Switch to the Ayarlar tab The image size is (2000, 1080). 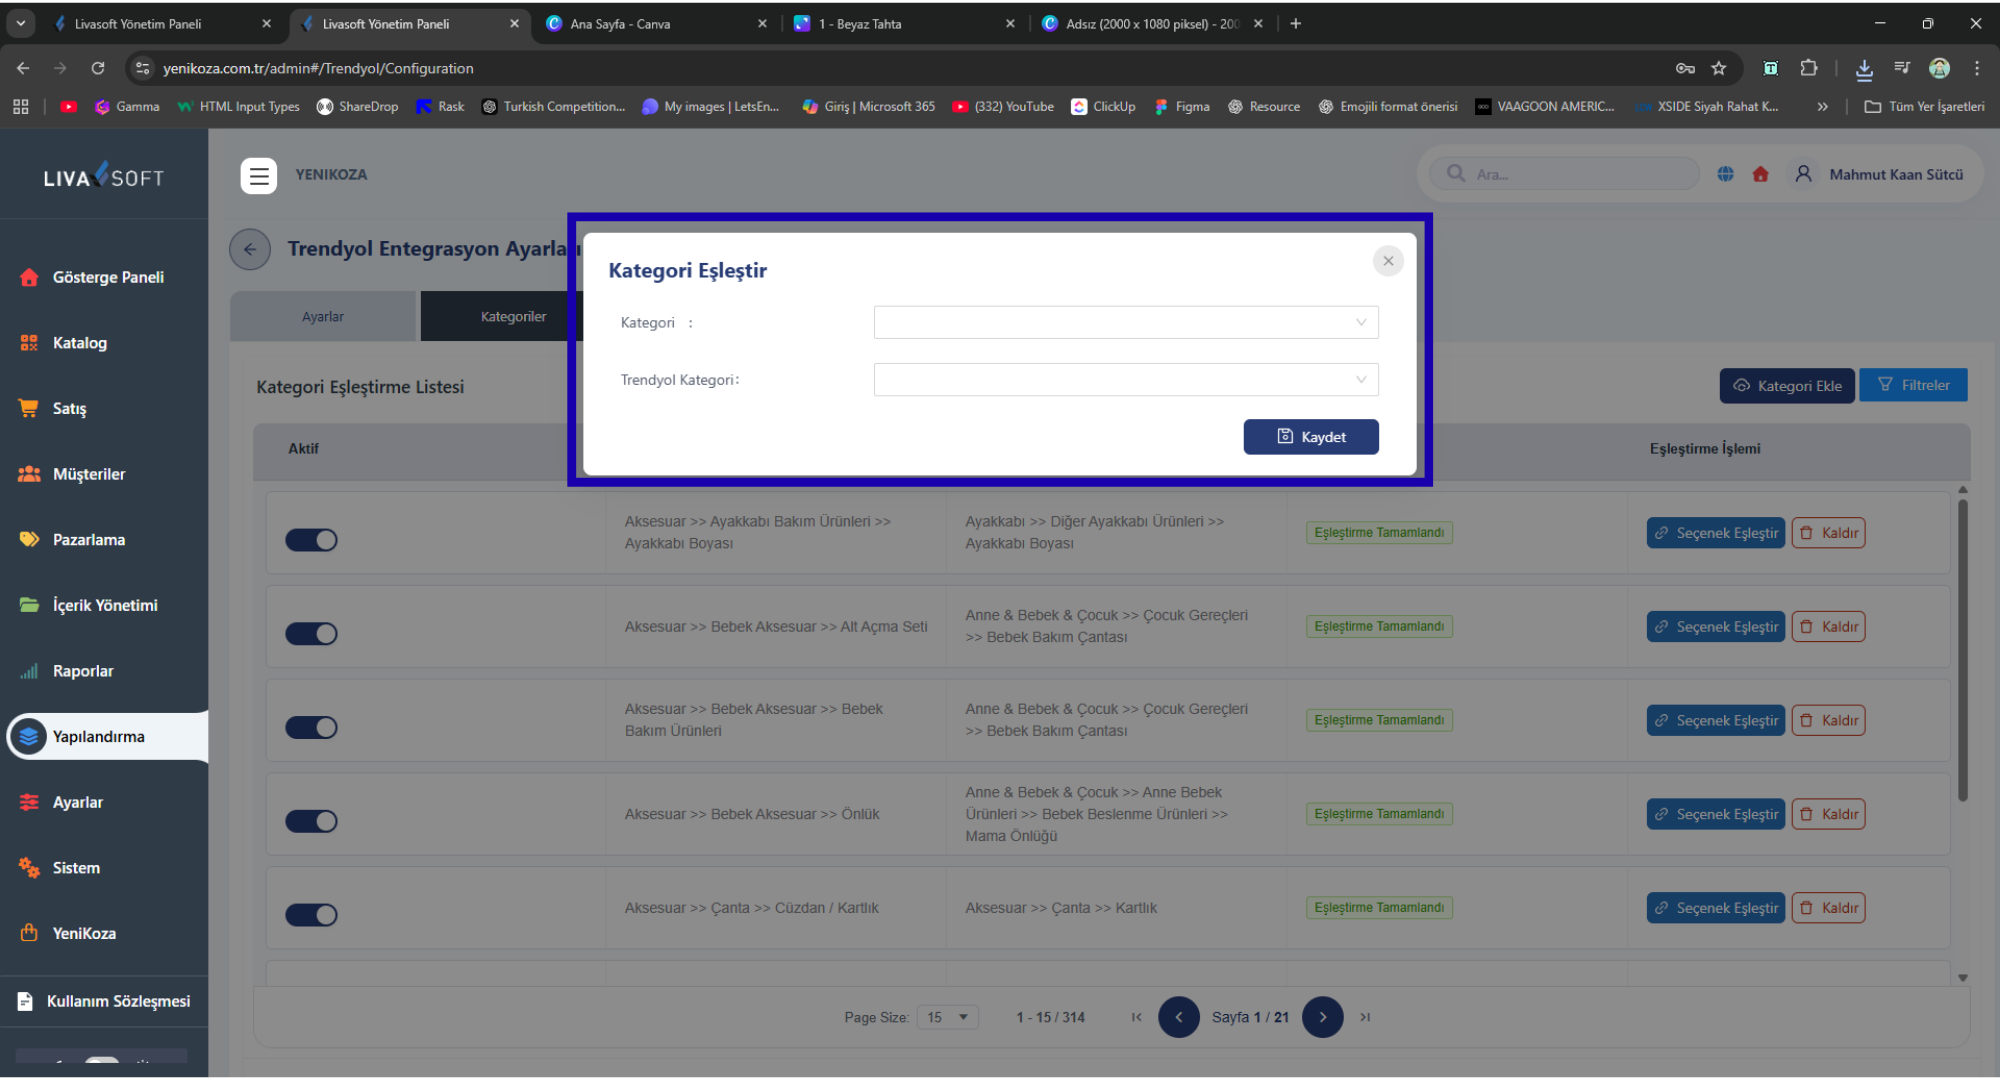[322, 317]
